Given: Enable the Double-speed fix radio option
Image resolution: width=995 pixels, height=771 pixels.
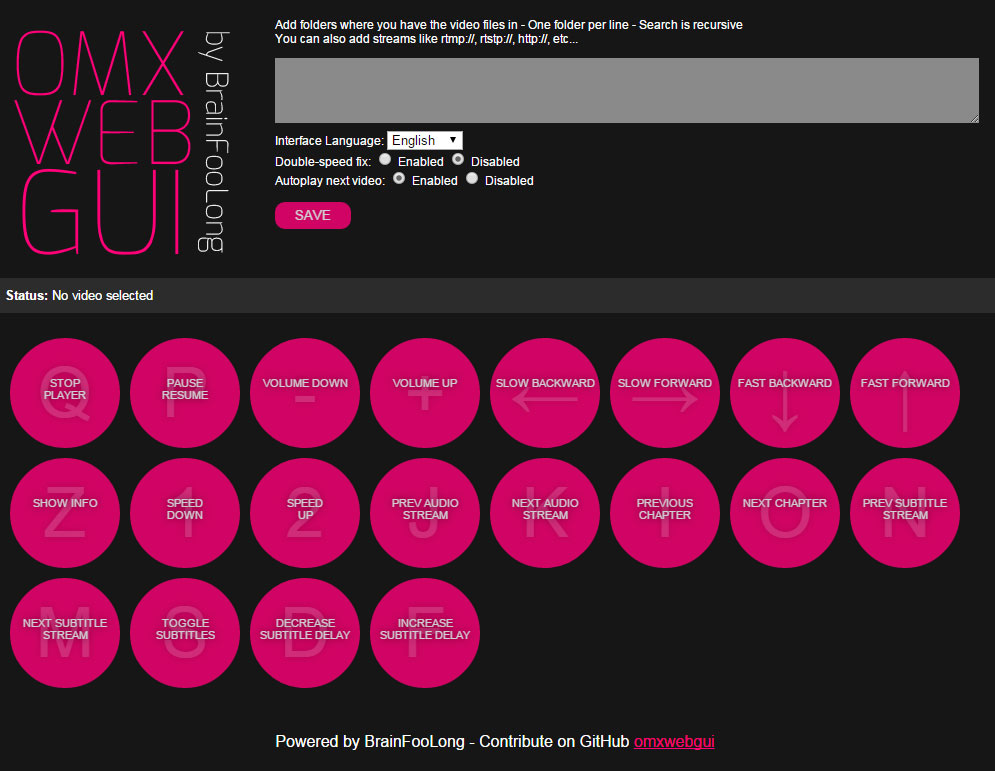Looking at the screenshot, I should (385, 159).
